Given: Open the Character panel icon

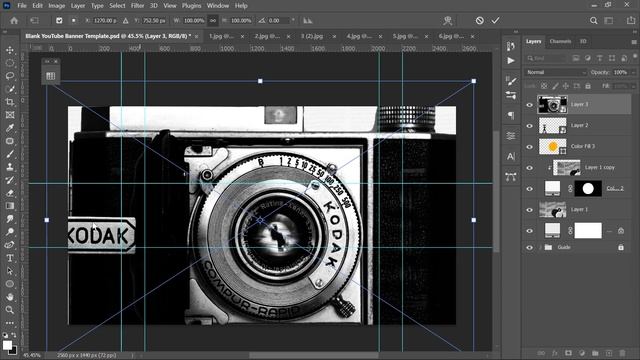Looking at the screenshot, I should (511, 156).
